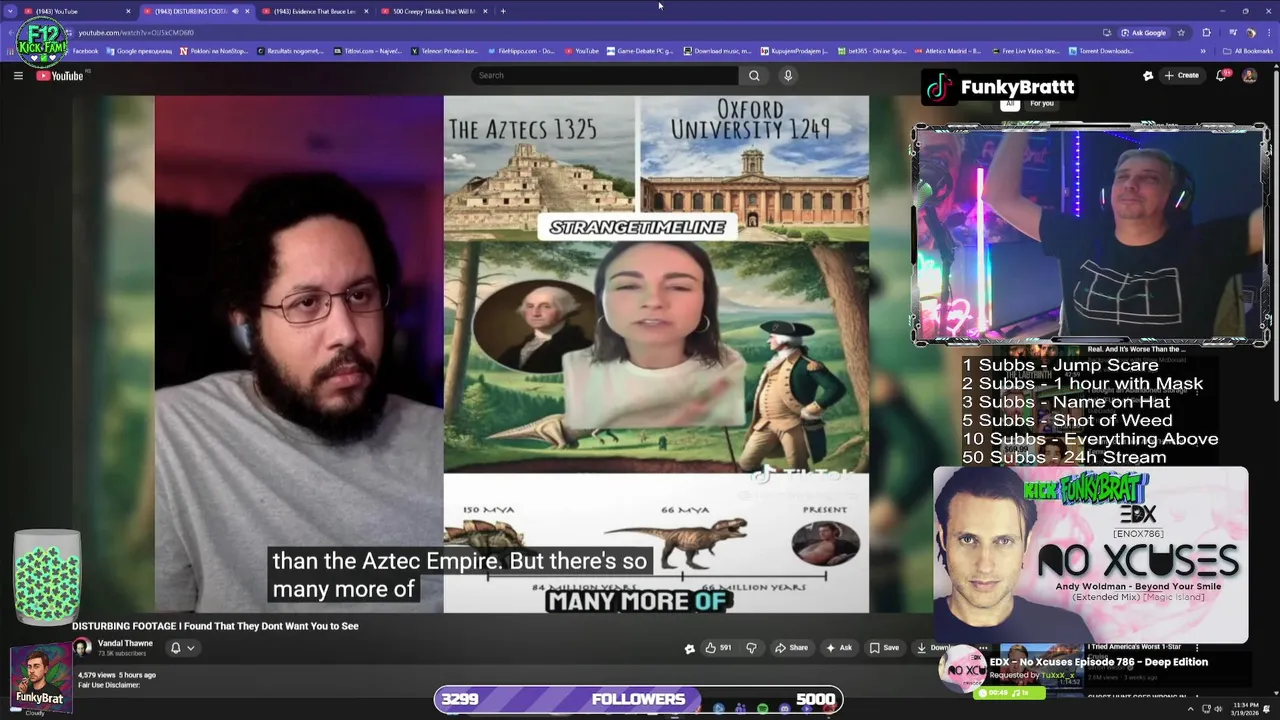Click the Spotify icon in the taskbar
The width and height of the screenshot is (1280, 720).
[763, 708]
